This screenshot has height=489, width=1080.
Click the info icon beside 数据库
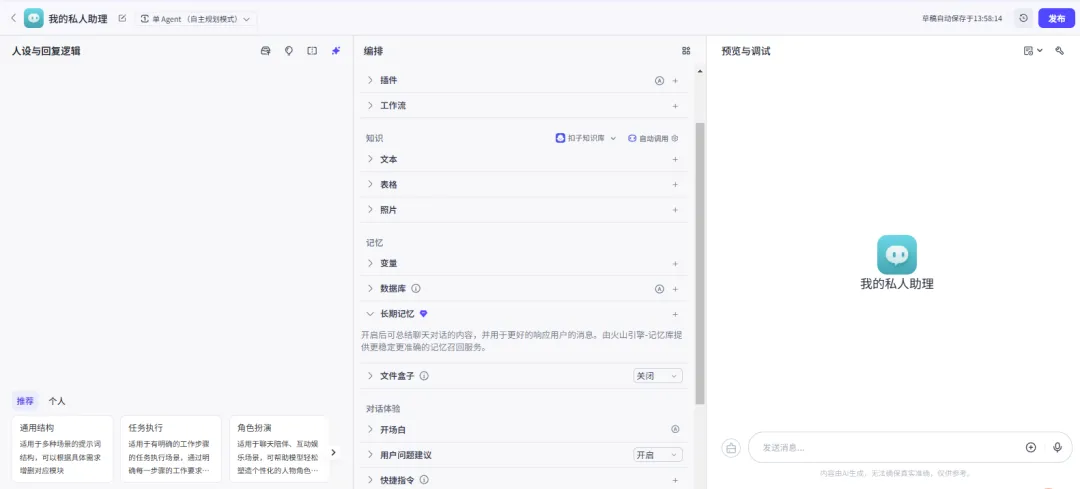tap(416, 289)
